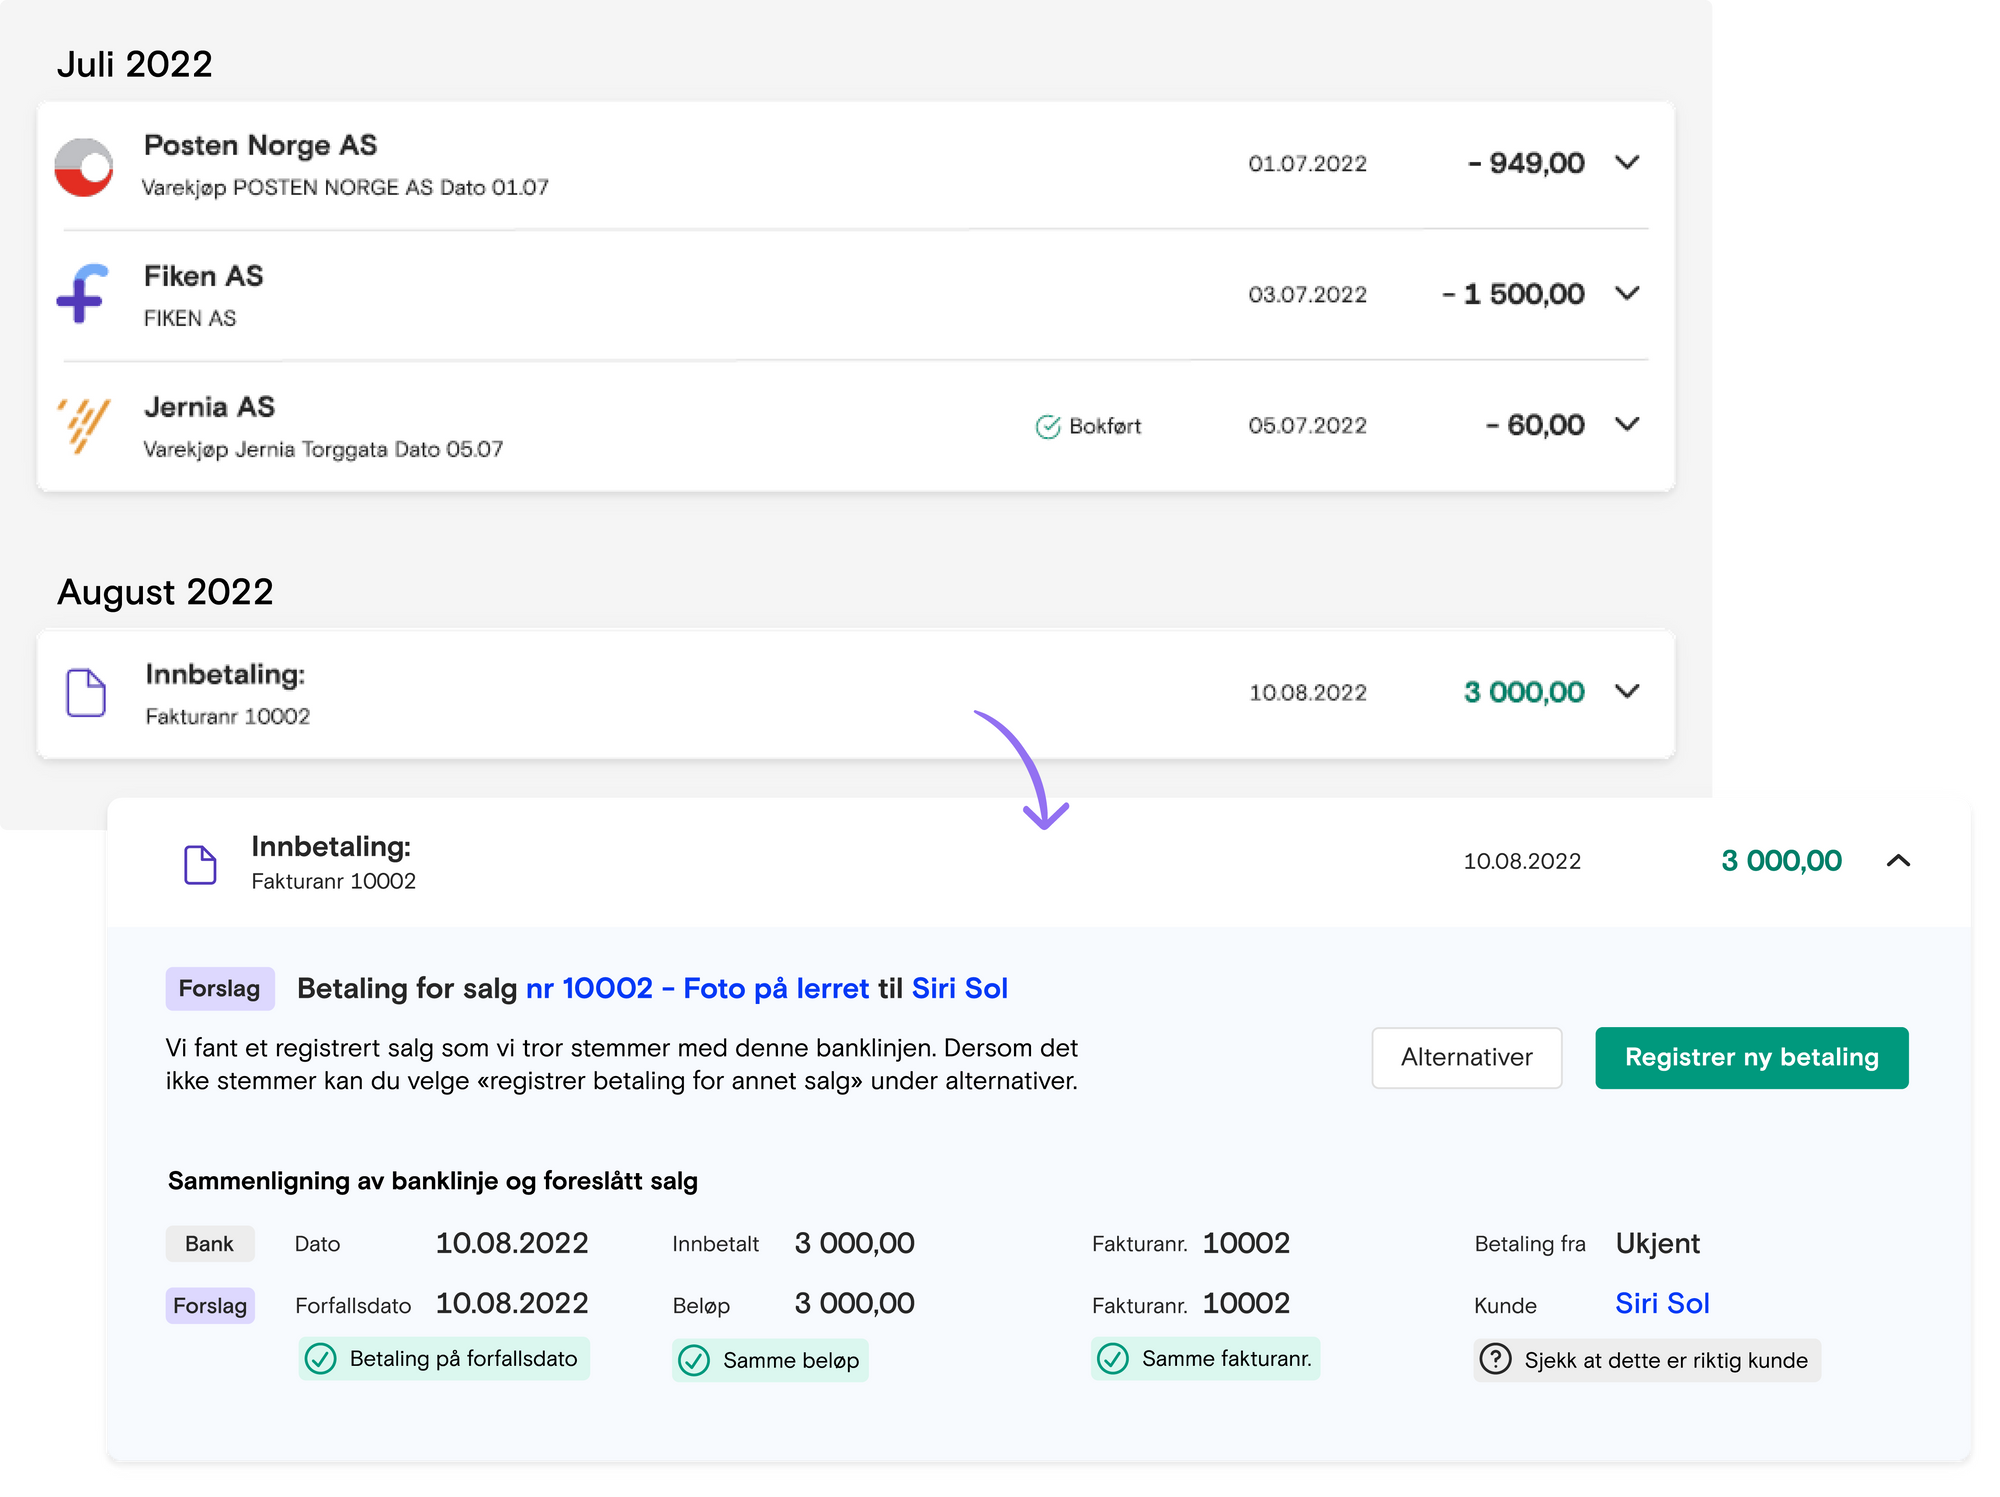The width and height of the screenshot is (2000, 1497).
Task: Click question mark icon next to riktig kunde
Action: pos(1495,1359)
